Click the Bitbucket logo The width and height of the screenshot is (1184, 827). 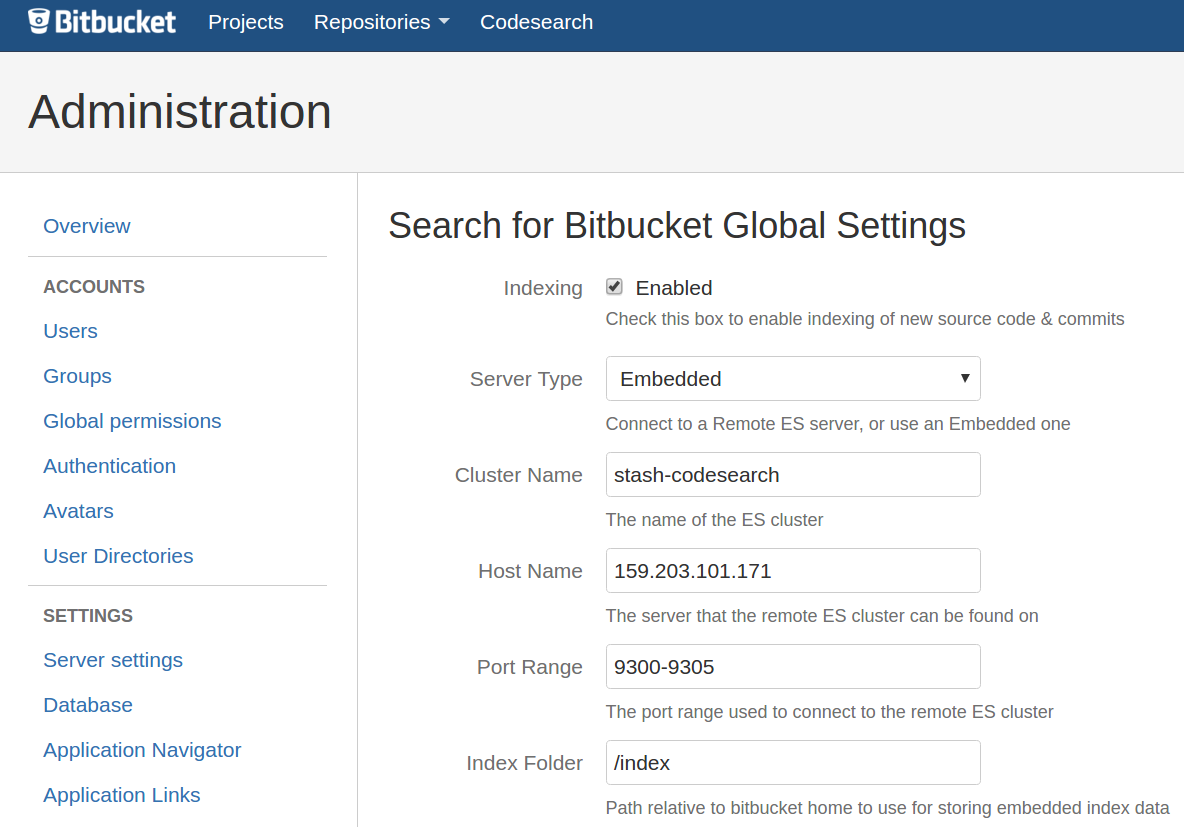pyautogui.click(x=102, y=22)
